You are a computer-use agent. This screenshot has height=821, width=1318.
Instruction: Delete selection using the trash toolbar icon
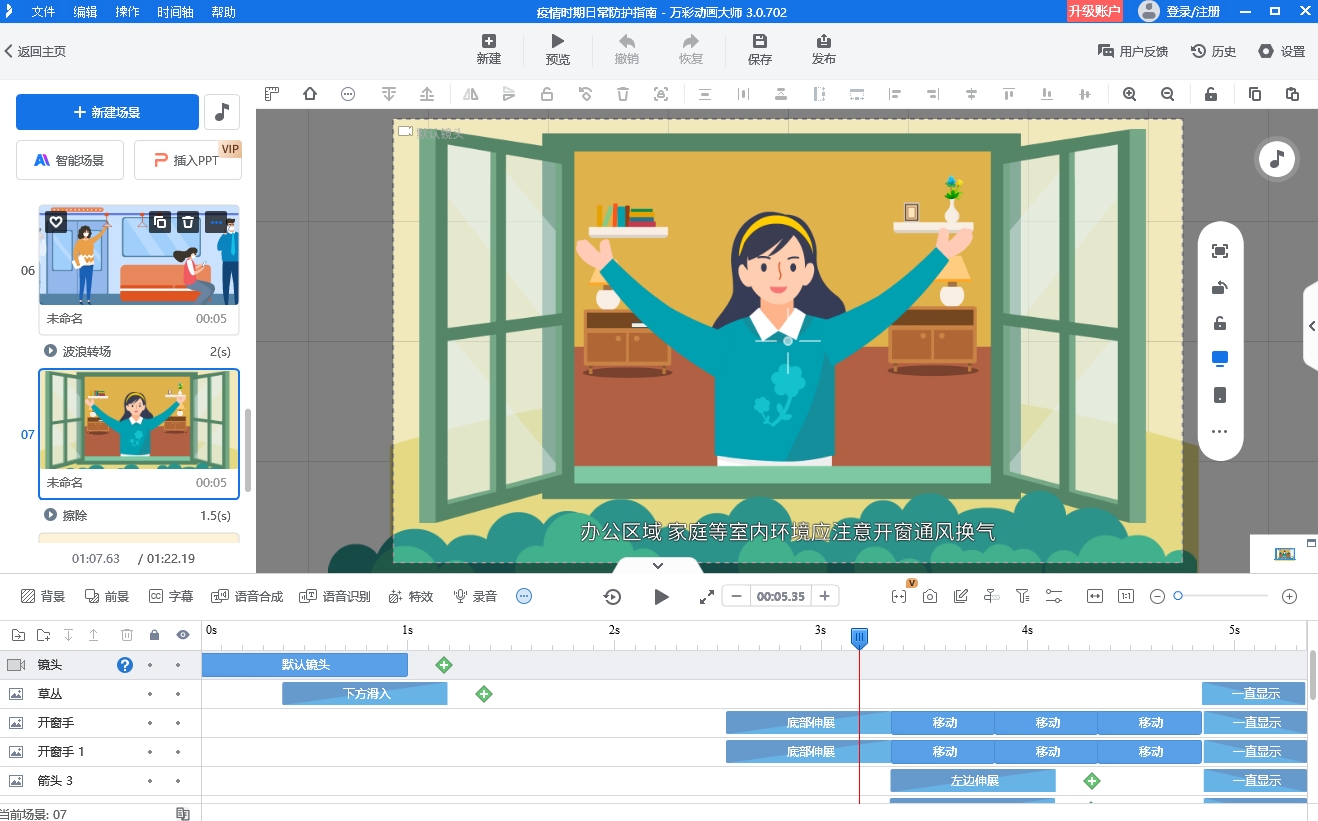coord(623,94)
